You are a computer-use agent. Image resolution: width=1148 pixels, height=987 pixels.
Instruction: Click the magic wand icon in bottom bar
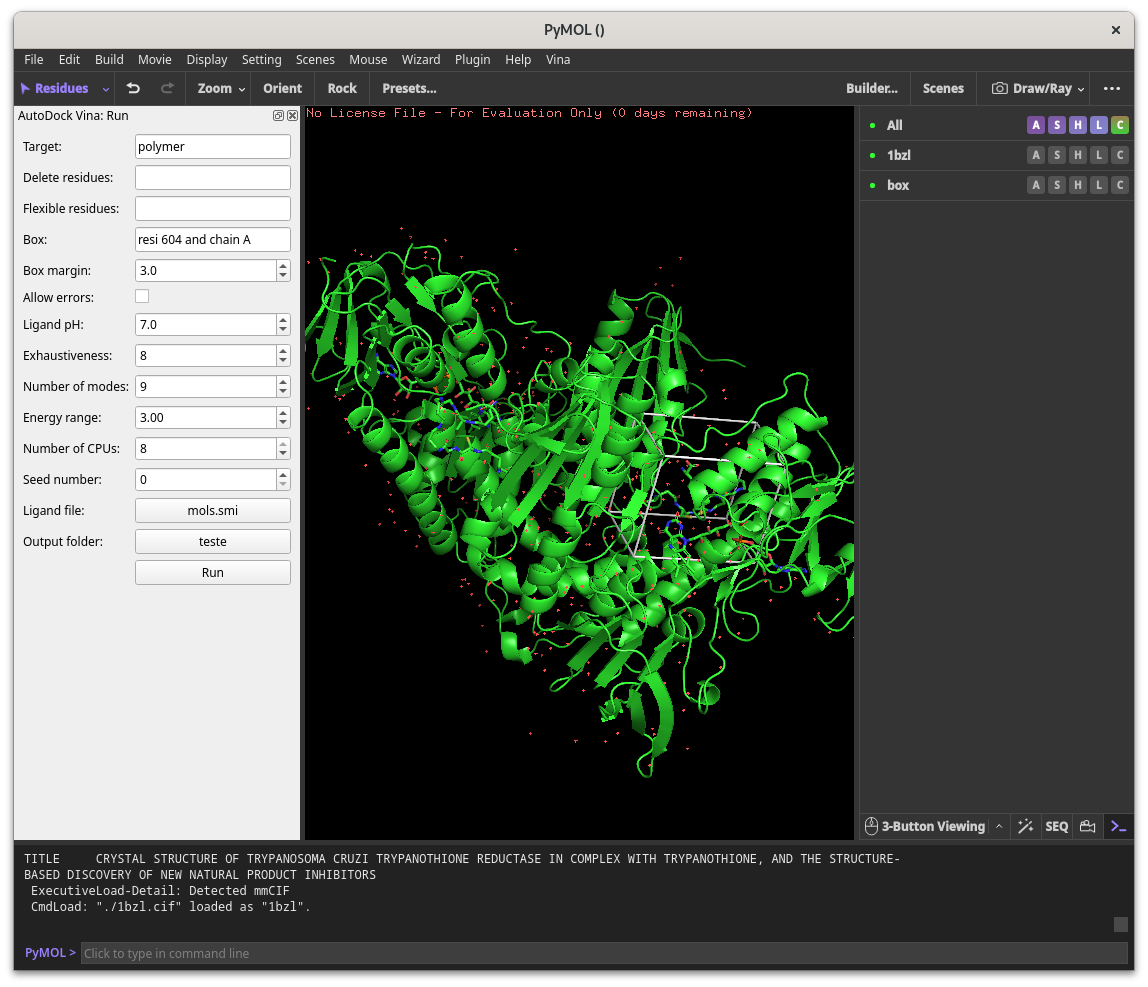[x=1025, y=826]
